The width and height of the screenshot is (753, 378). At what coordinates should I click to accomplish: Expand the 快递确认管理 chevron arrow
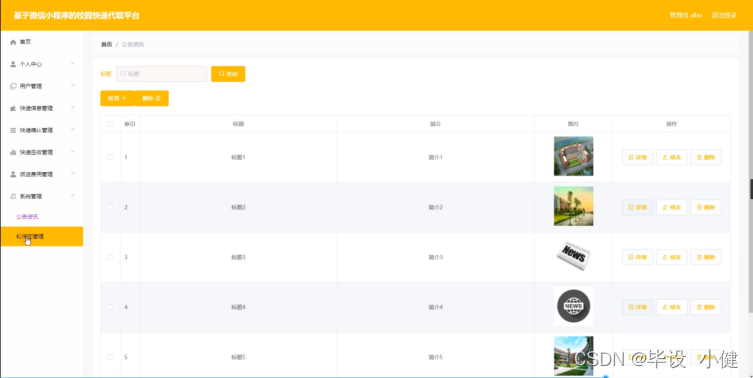click(x=73, y=130)
